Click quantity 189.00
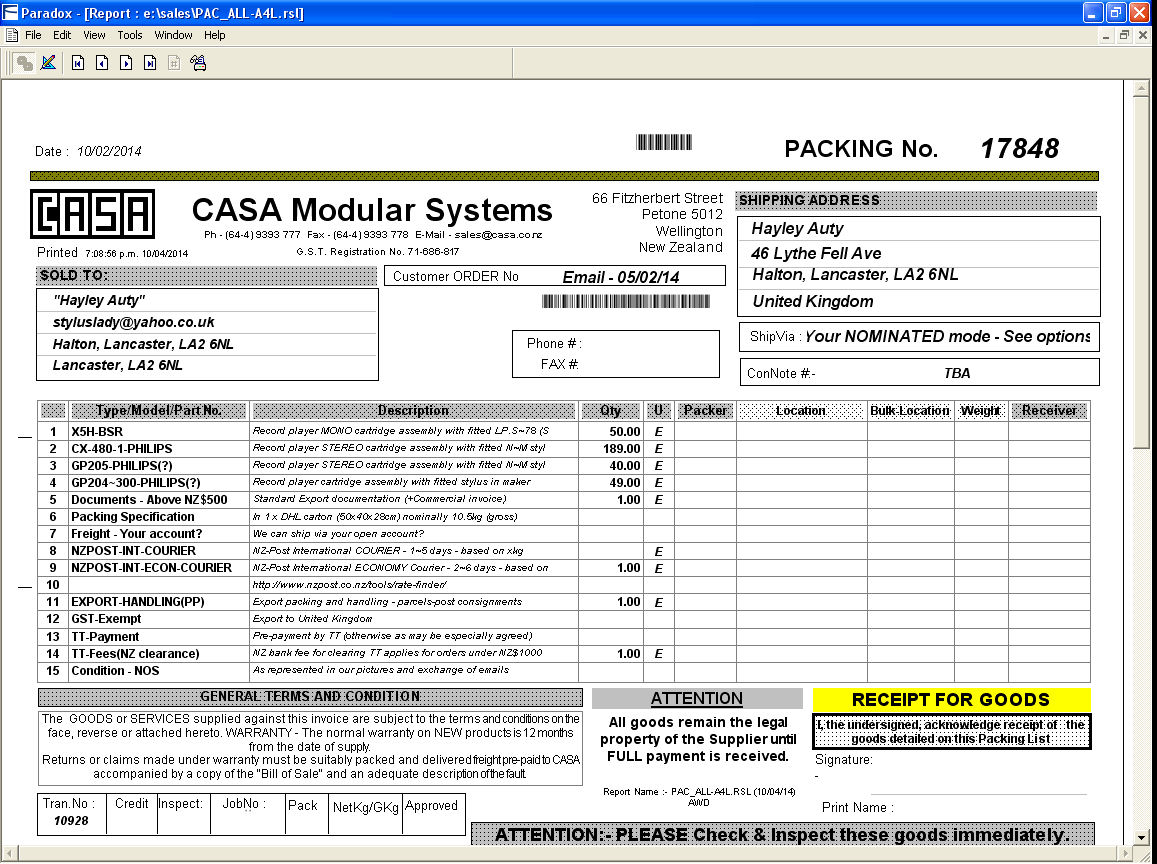 tap(621, 449)
